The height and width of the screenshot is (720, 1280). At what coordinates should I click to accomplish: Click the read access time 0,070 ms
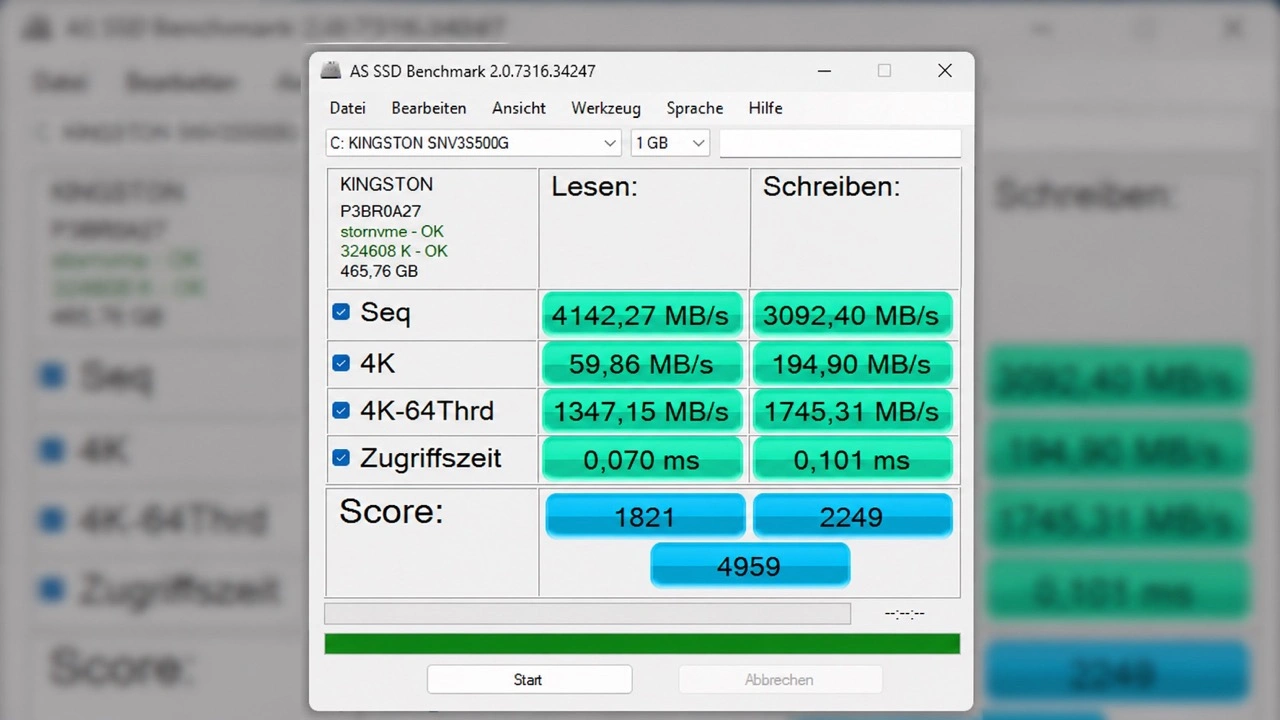point(641,459)
